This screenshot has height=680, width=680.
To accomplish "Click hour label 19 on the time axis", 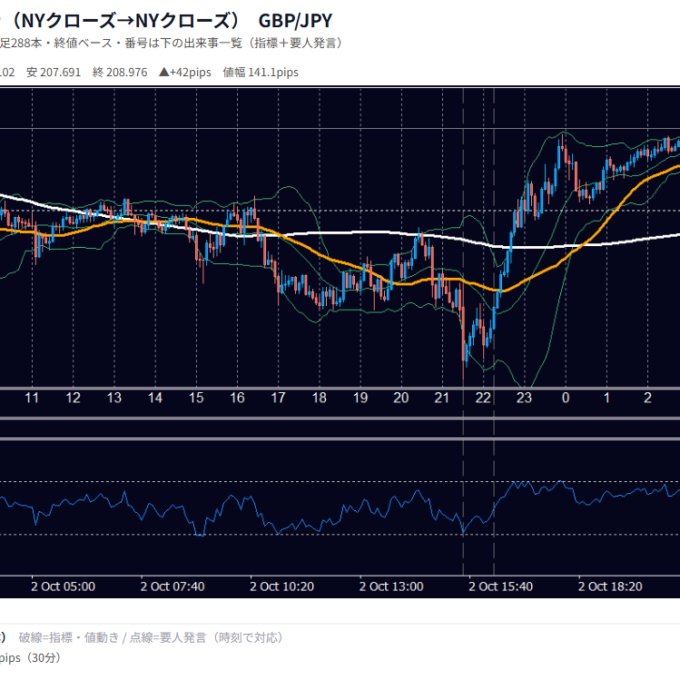I will point(360,398).
